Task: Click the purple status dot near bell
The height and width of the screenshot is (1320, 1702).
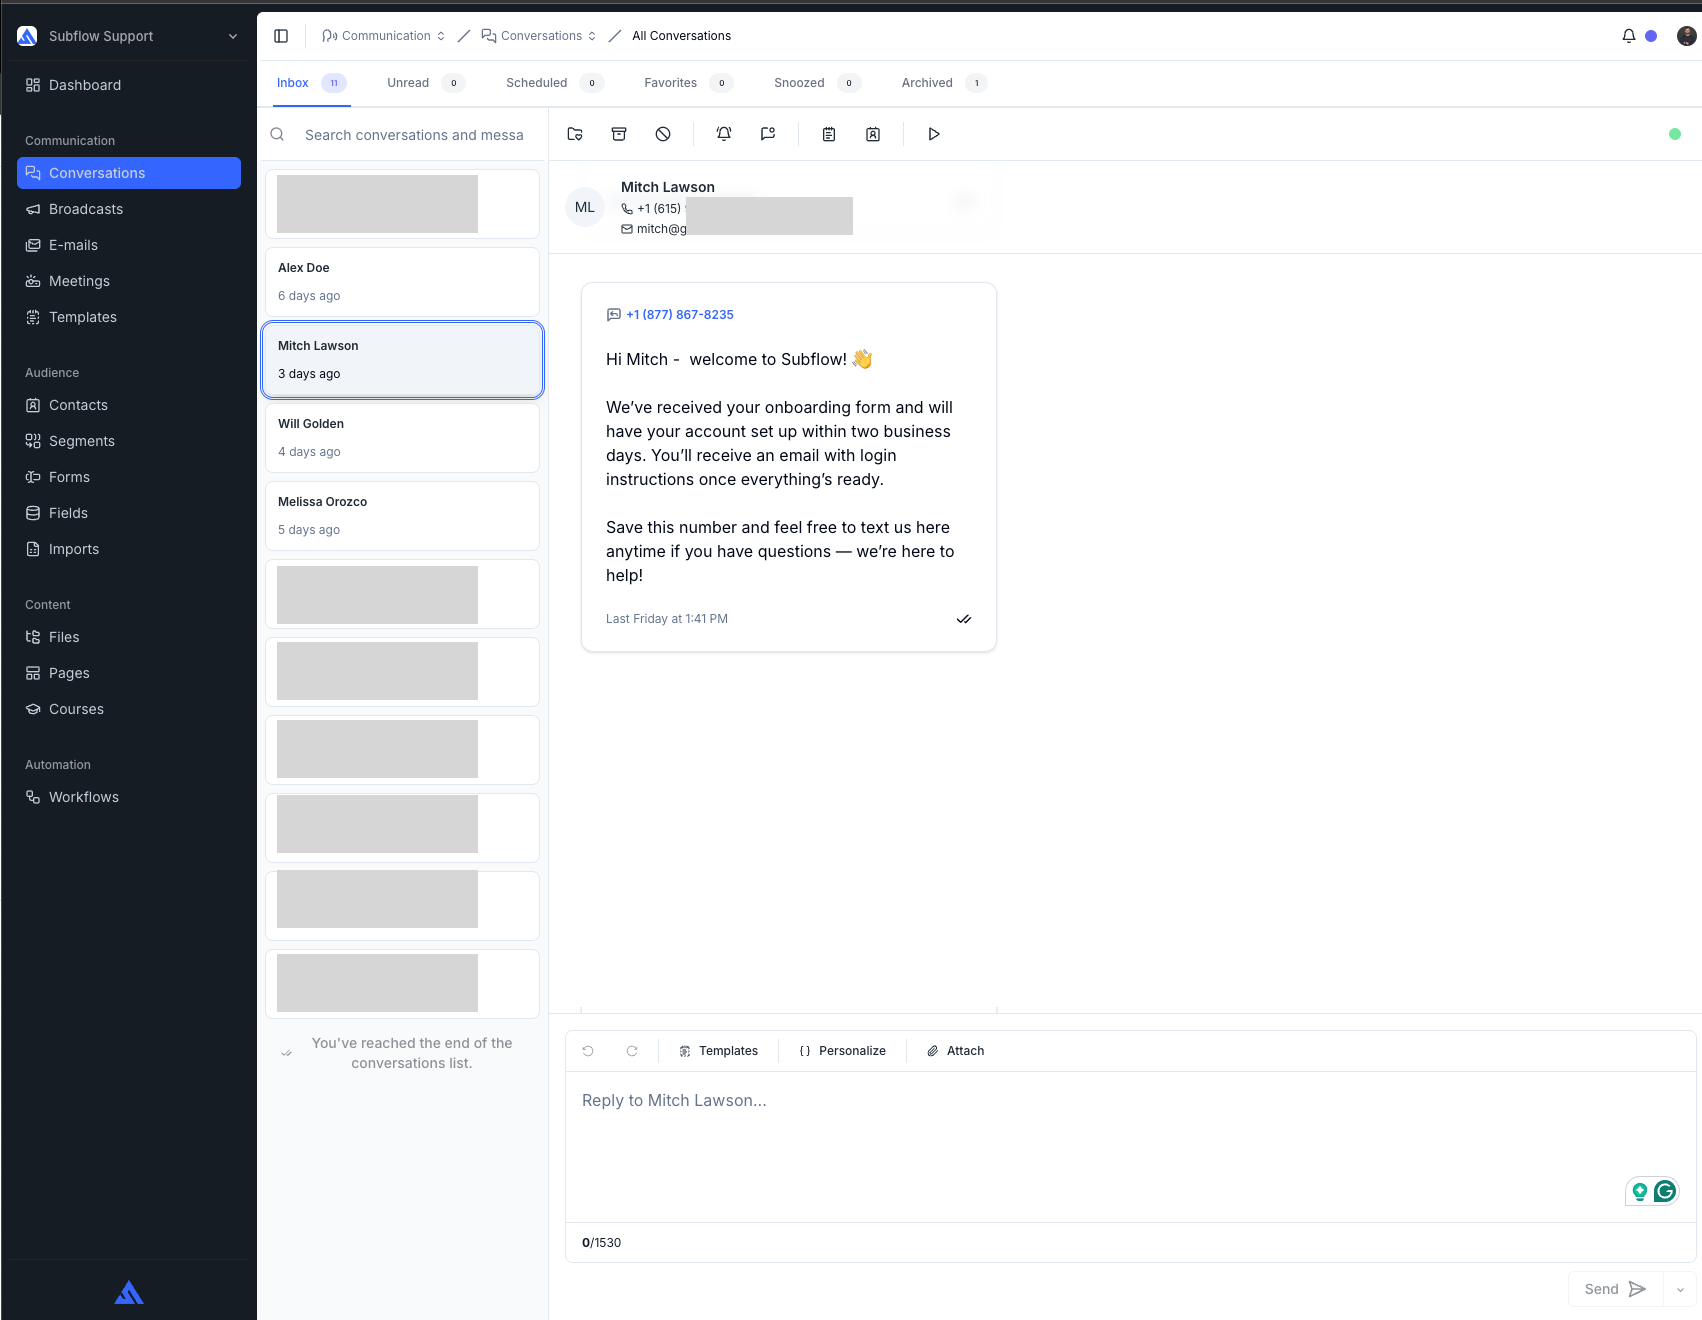Action: [1651, 36]
